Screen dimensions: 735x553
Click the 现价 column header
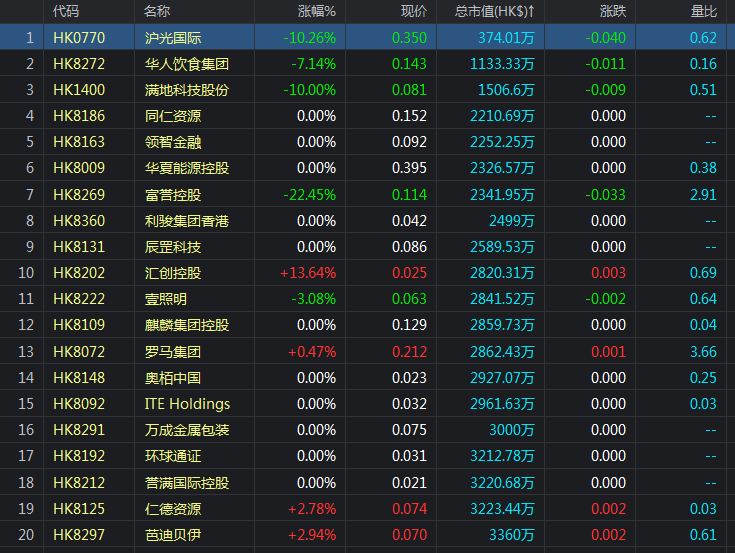414,11
